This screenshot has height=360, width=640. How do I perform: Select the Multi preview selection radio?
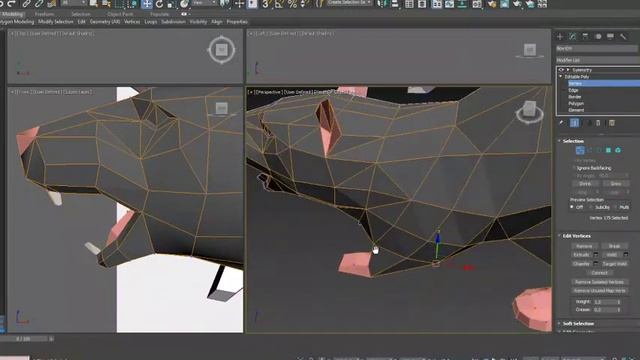pos(615,207)
